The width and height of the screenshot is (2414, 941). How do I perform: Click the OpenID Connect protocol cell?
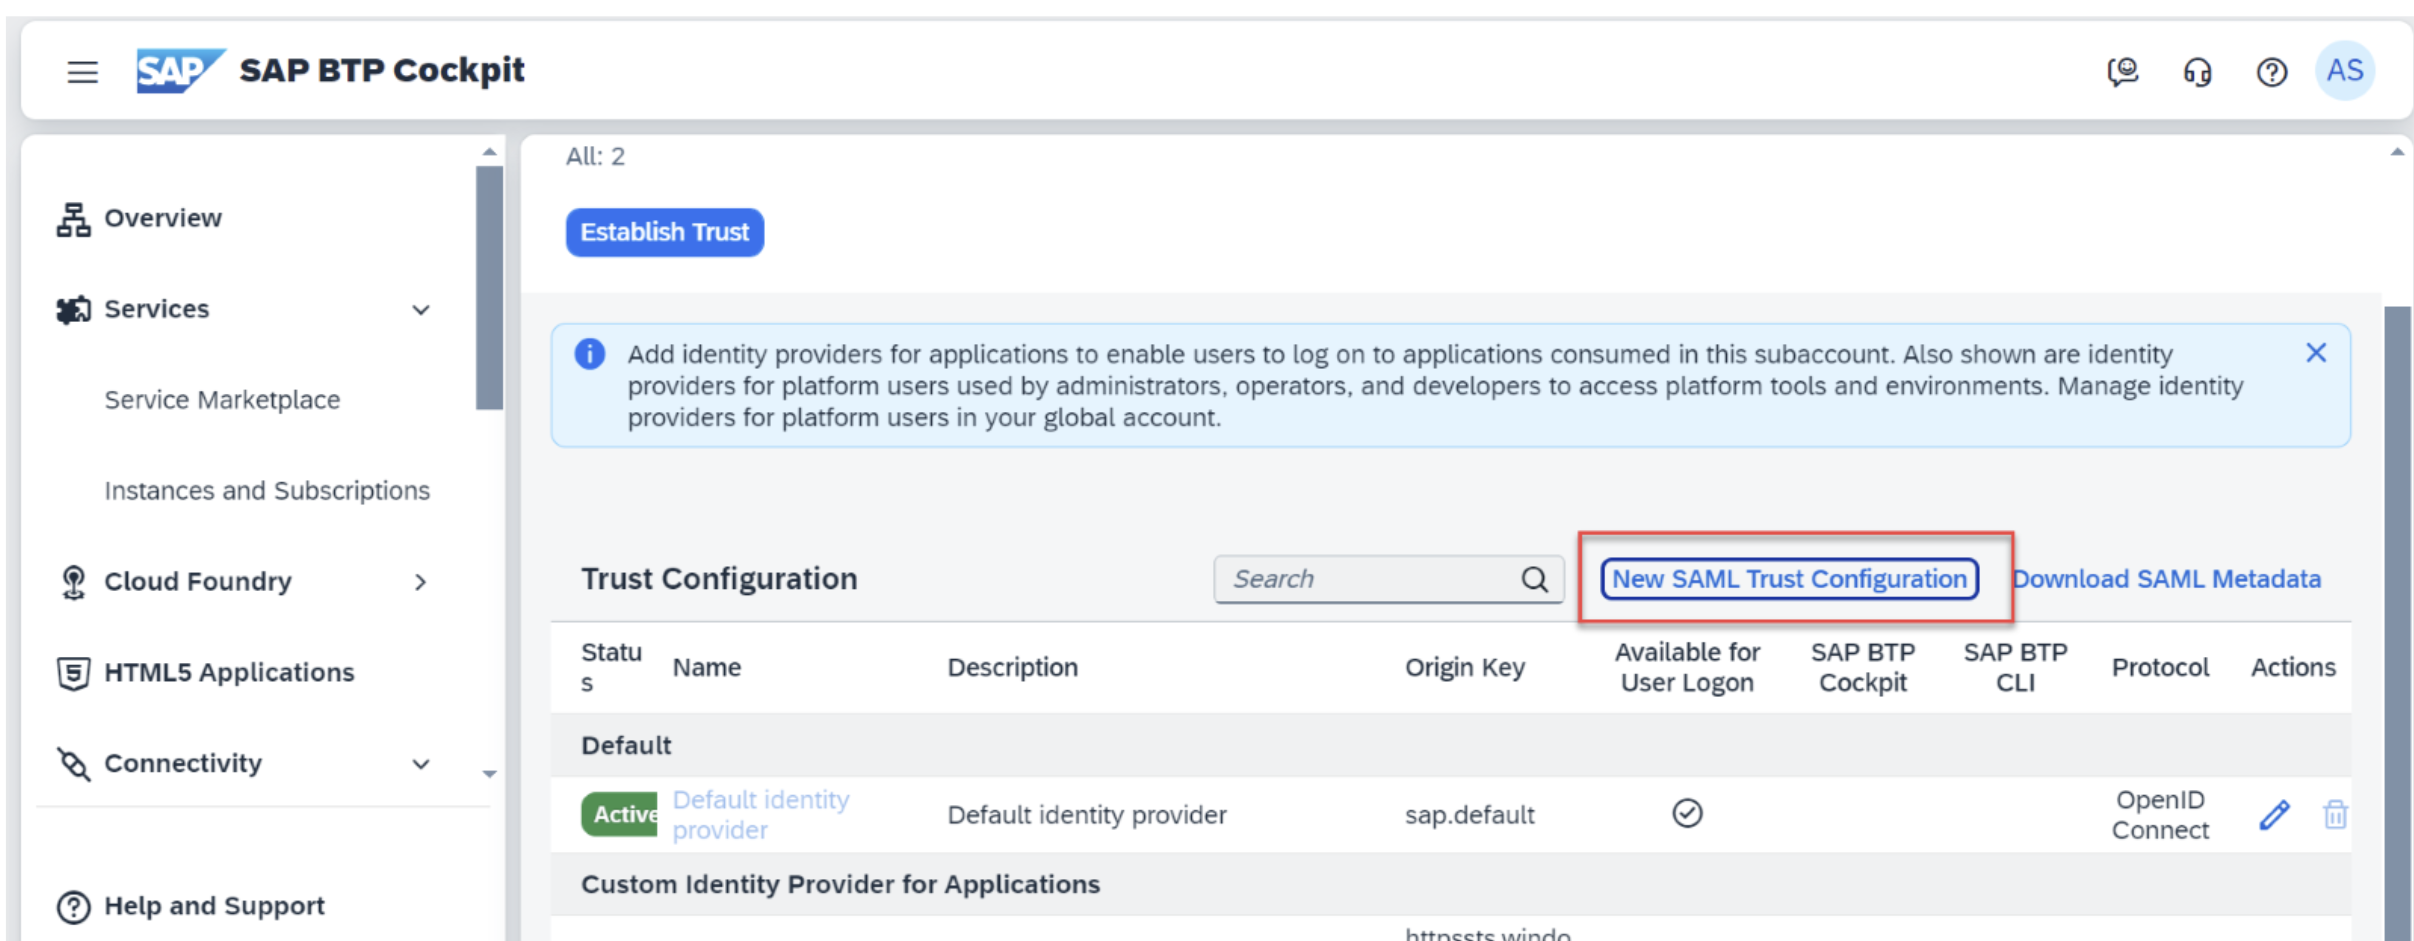[x=2160, y=815]
